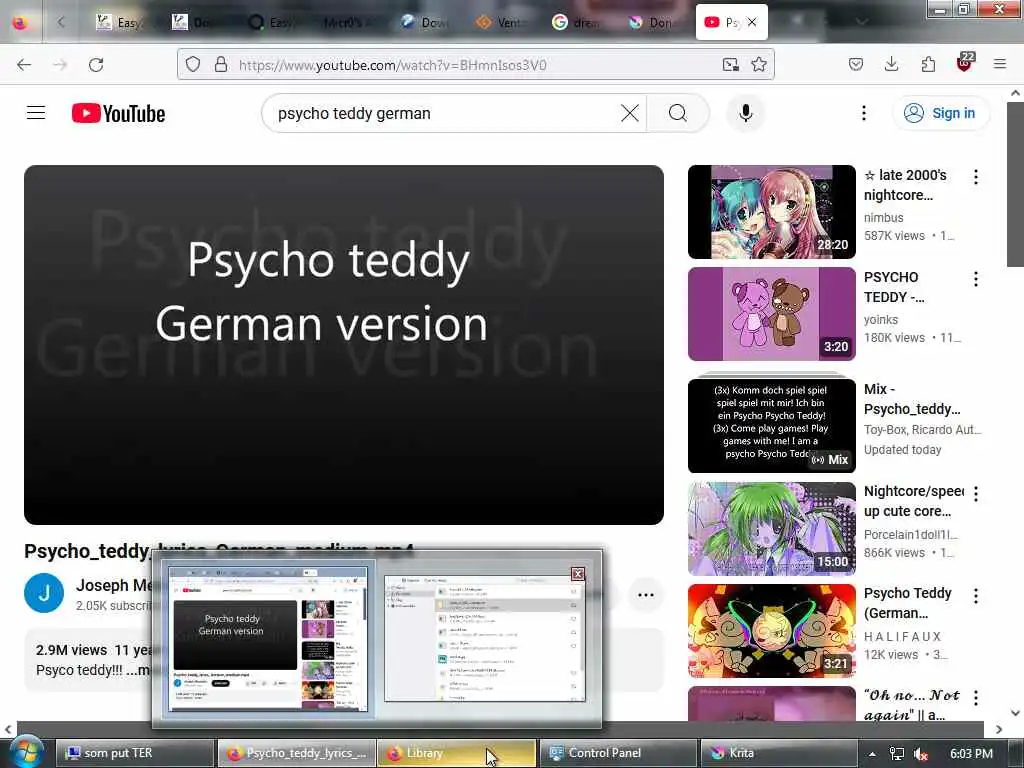Open the Mix - Psycho_teddy playlist title
The image size is (1024, 768).
pos(912,399)
